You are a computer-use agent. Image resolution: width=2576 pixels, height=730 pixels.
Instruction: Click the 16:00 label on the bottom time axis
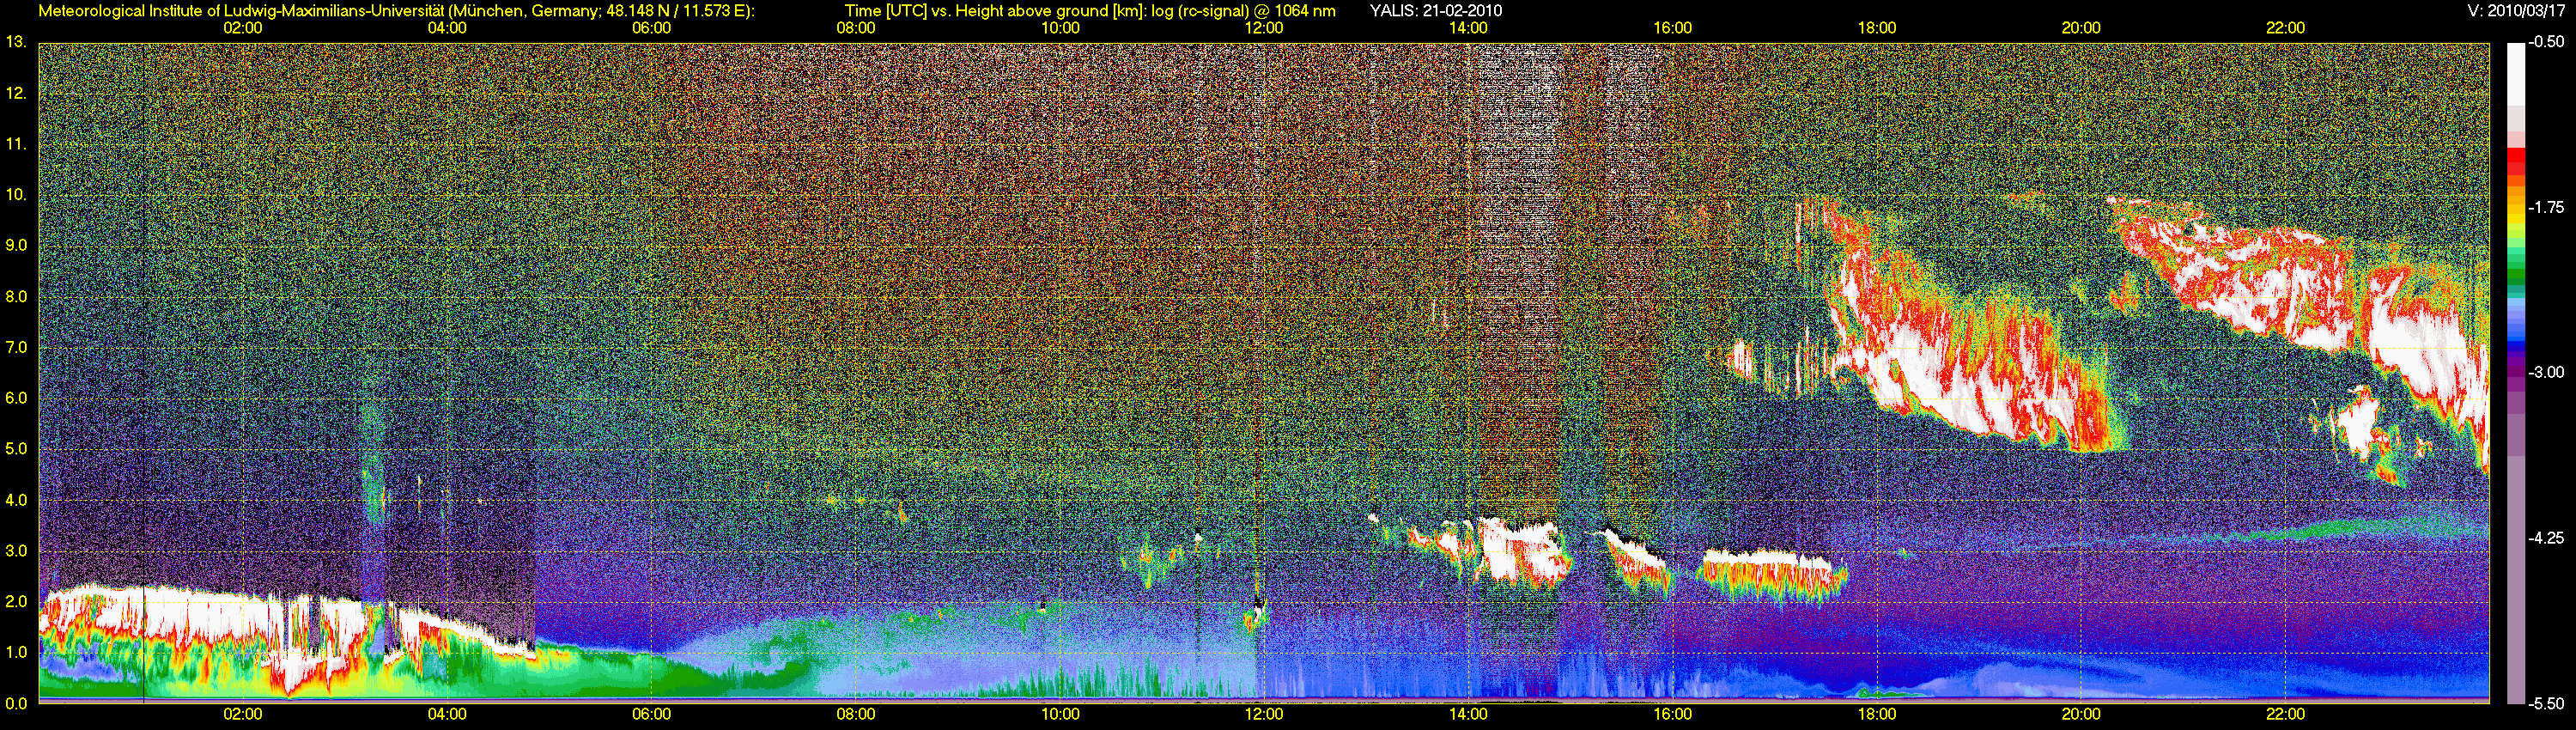[x=1673, y=714]
